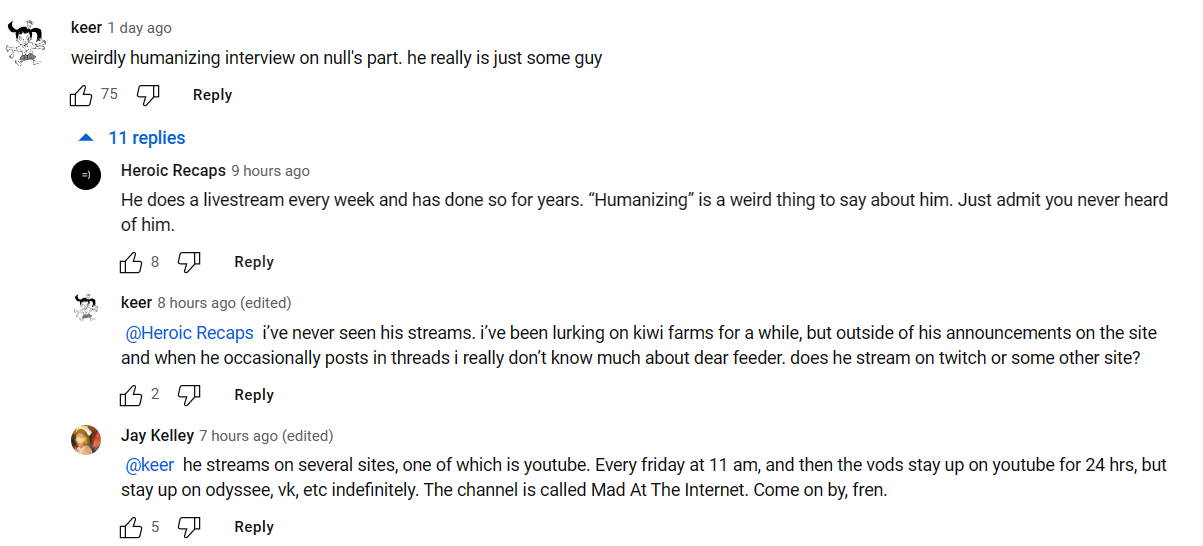The image size is (1203, 546).
Task: Open the Jay Kelley username link
Action: pyautogui.click(x=157, y=436)
